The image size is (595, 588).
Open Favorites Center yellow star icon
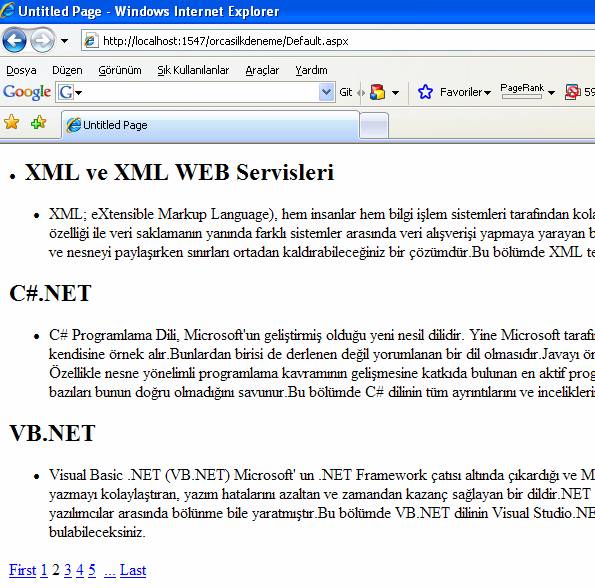[11, 122]
